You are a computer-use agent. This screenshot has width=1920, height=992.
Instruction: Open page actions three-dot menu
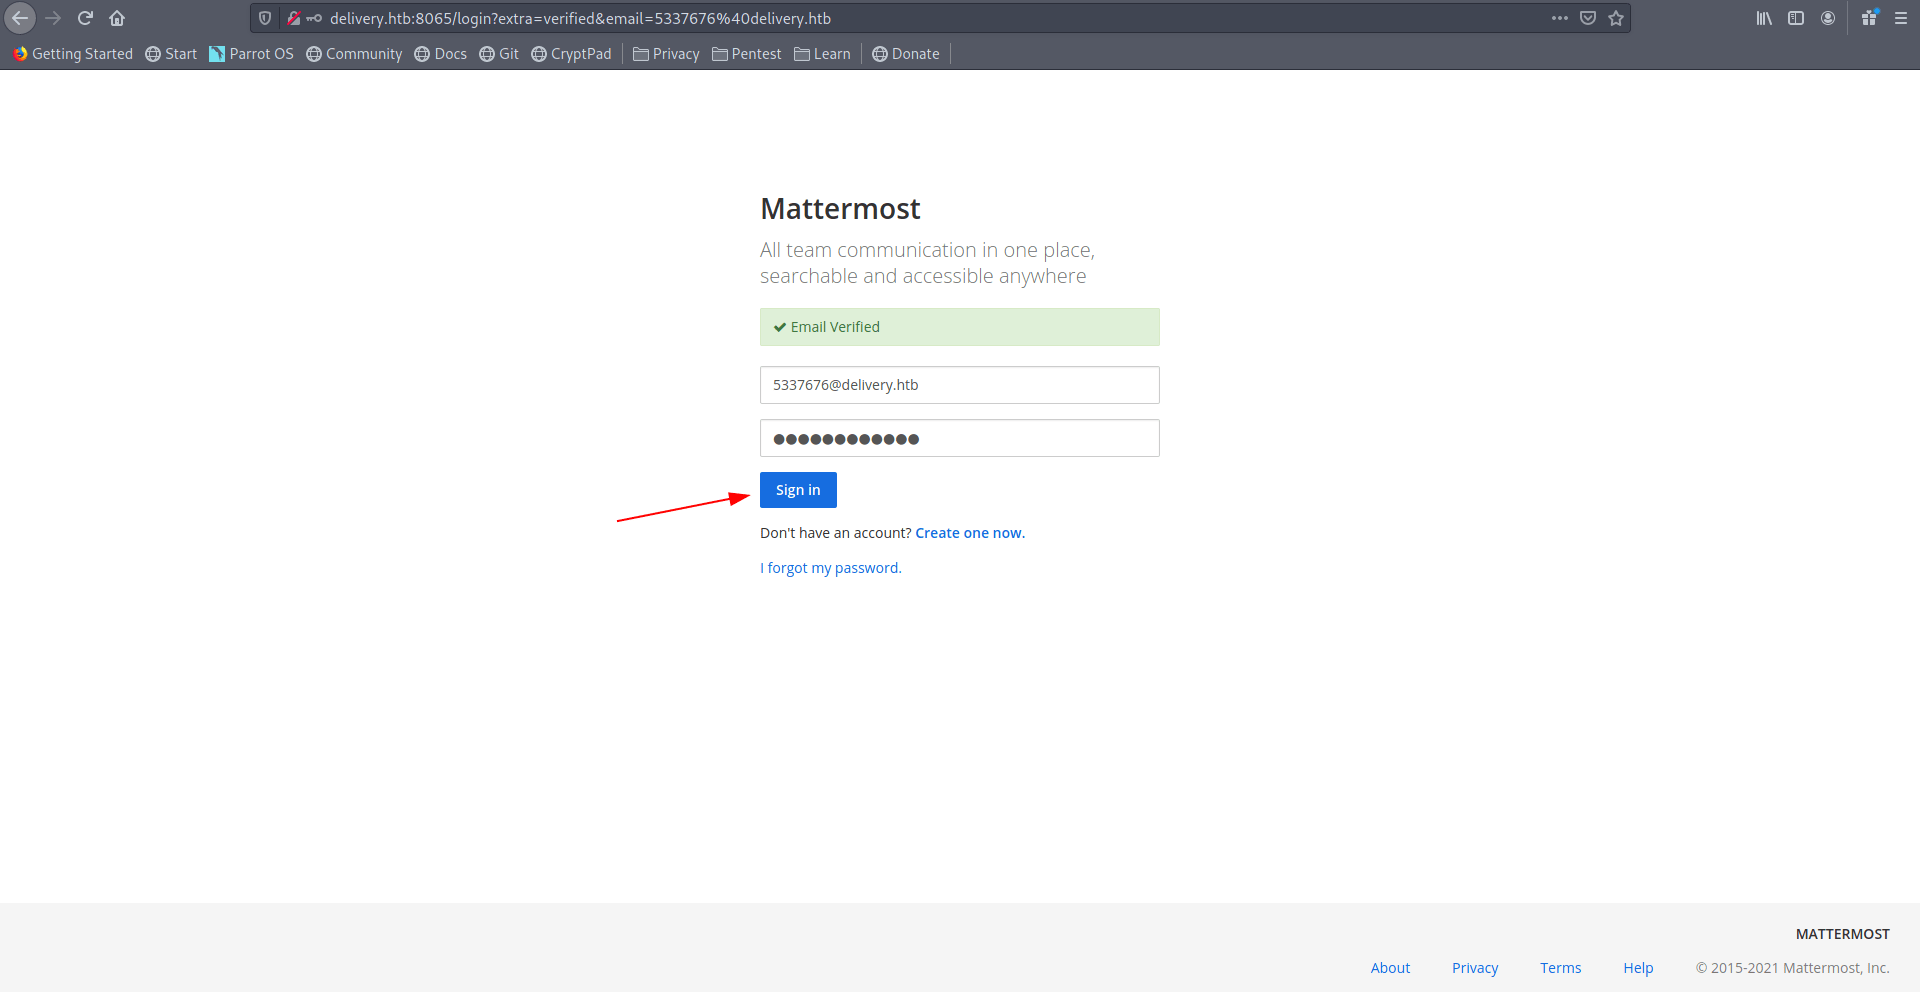click(1560, 18)
